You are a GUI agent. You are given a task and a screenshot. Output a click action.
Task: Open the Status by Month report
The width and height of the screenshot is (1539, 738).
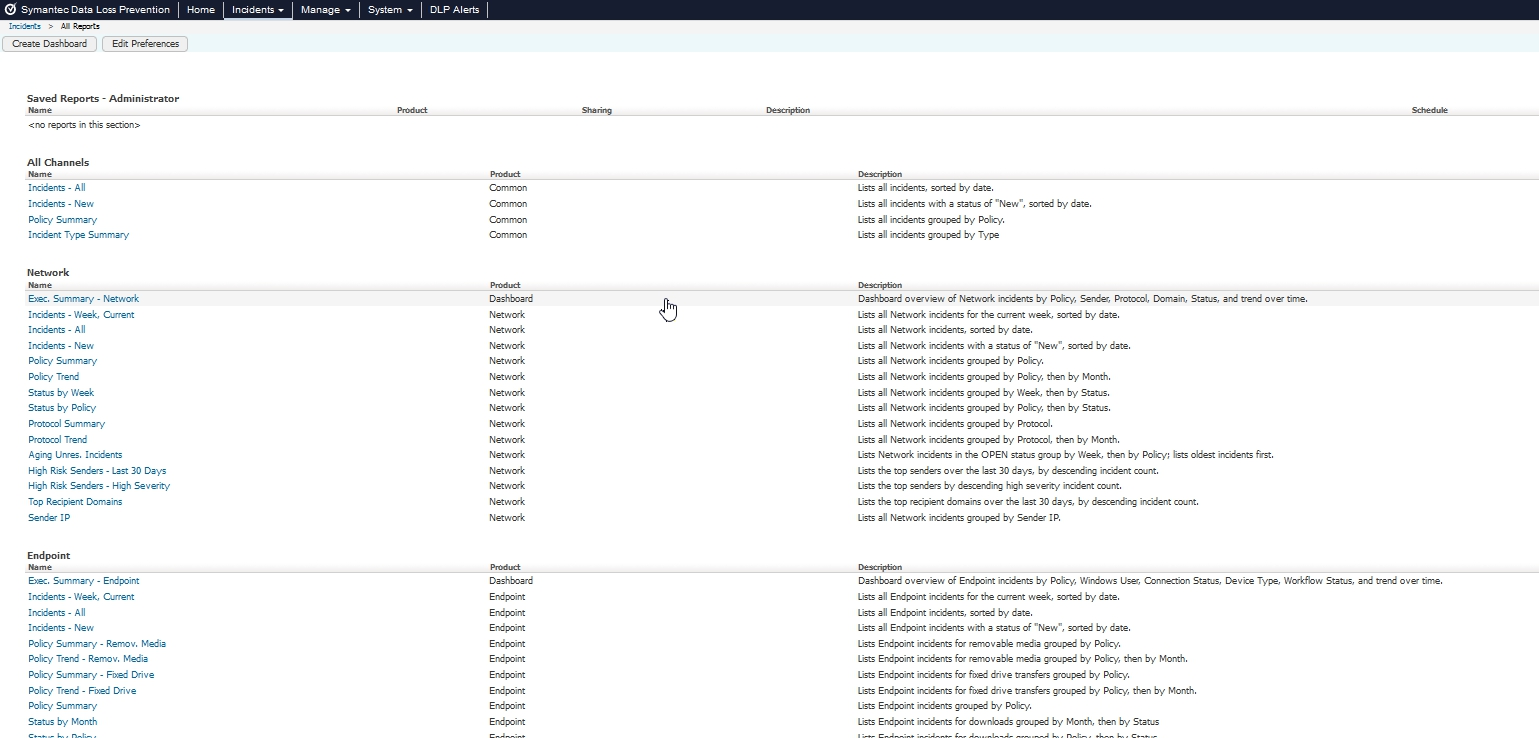click(x=63, y=722)
